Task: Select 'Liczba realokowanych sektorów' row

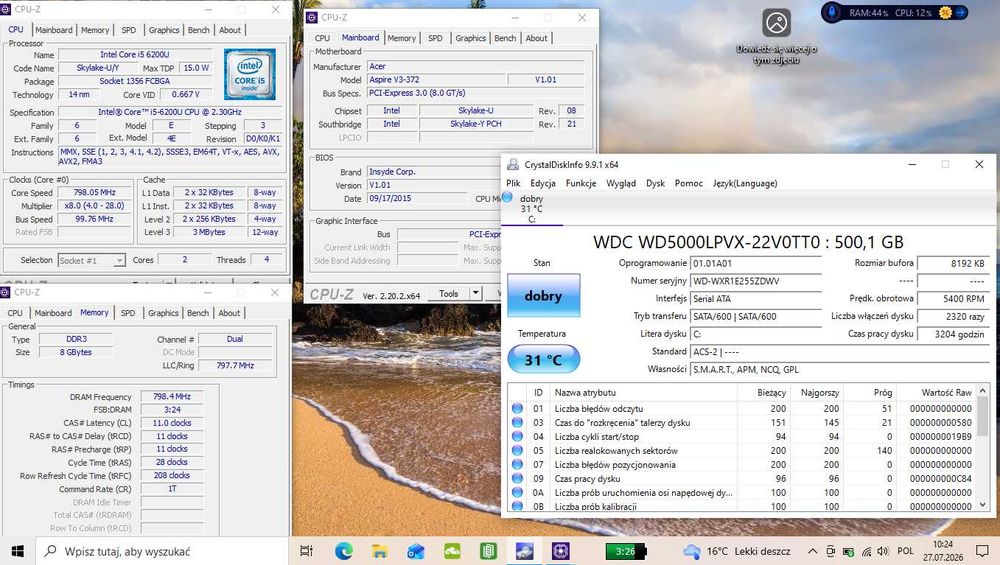Action: (742, 450)
